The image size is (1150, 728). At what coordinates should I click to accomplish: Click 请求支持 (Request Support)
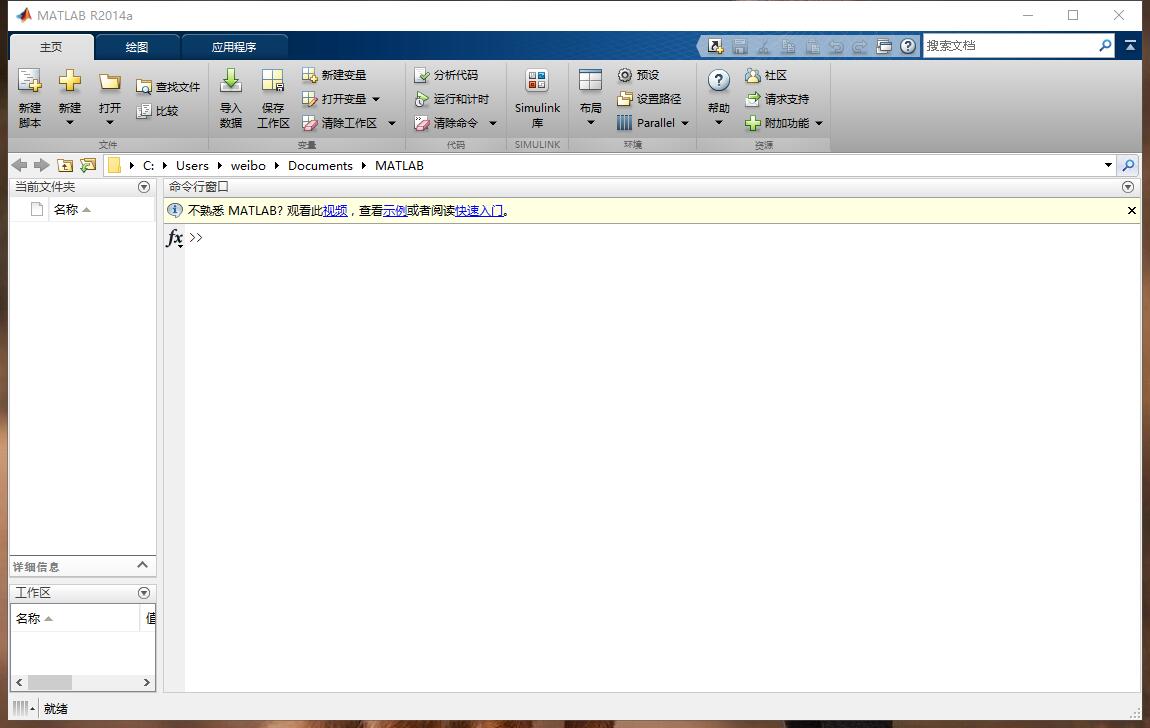pyautogui.click(x=777, y=99)
